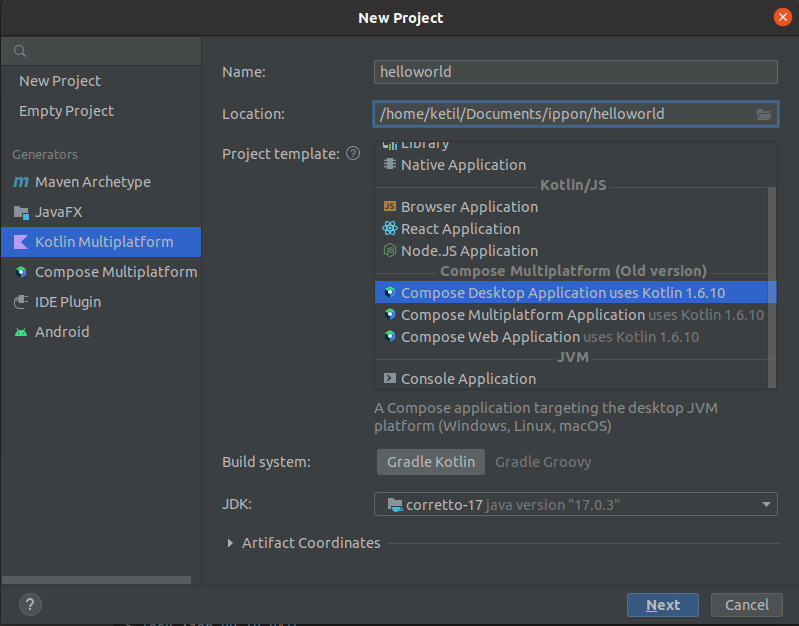Select Gradle Kotlin build system

click(431, 462)
